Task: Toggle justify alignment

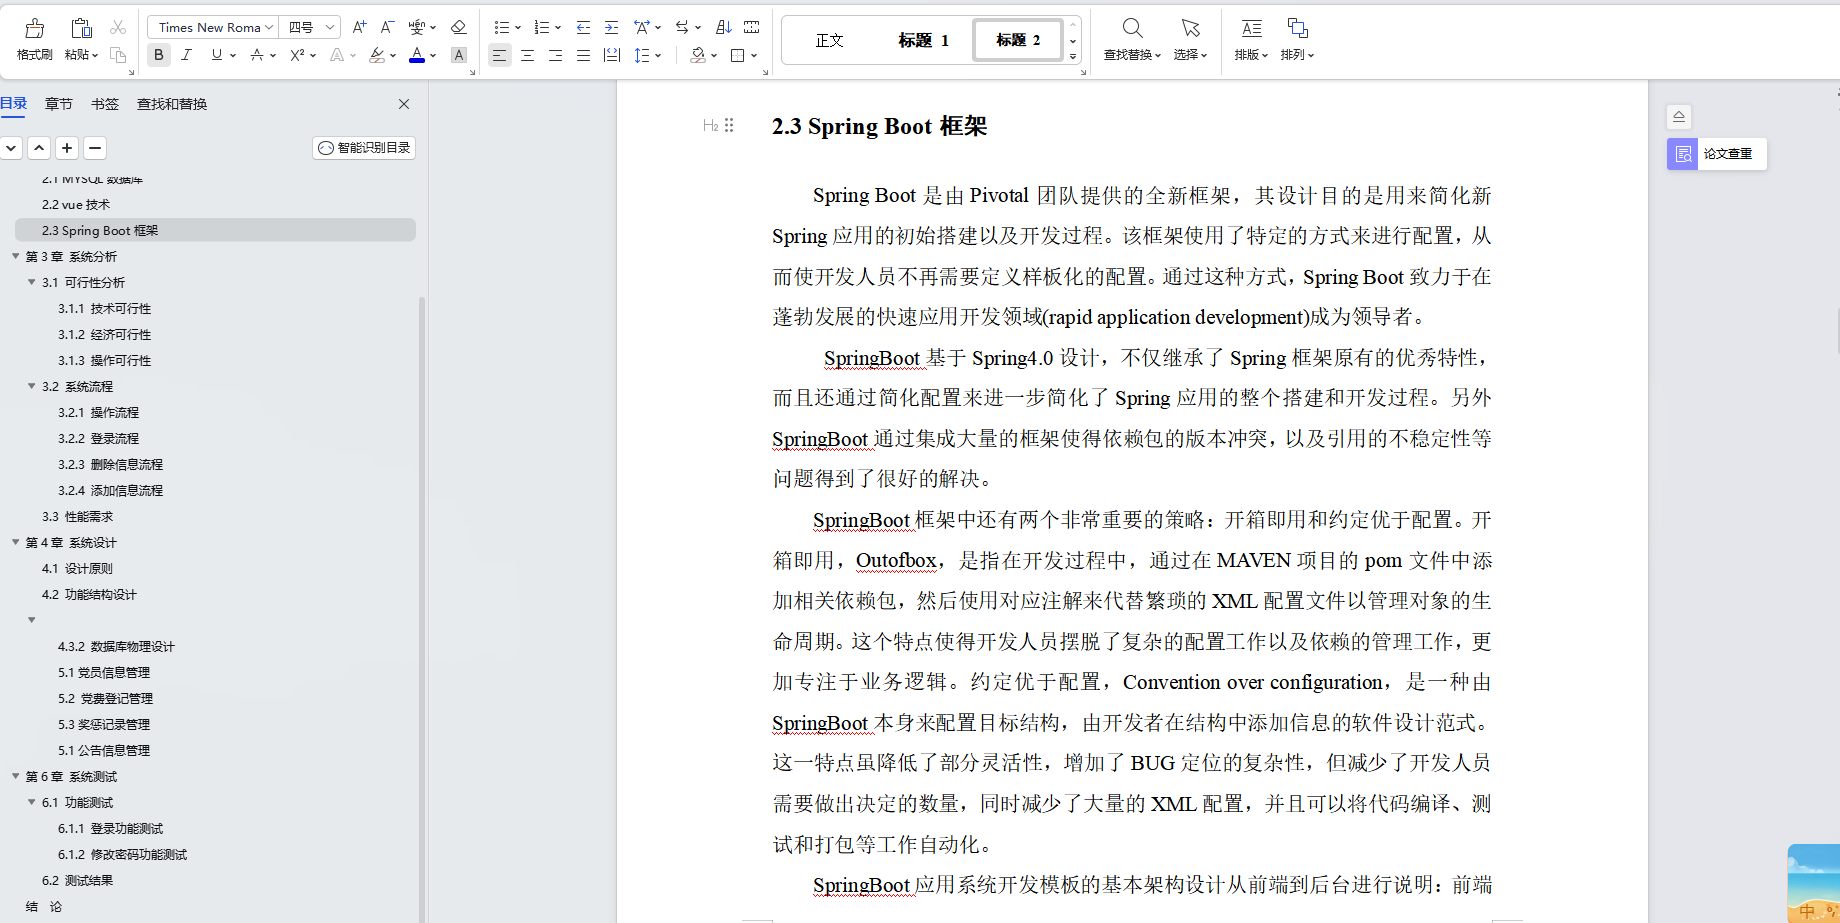Action: [583, 55]
